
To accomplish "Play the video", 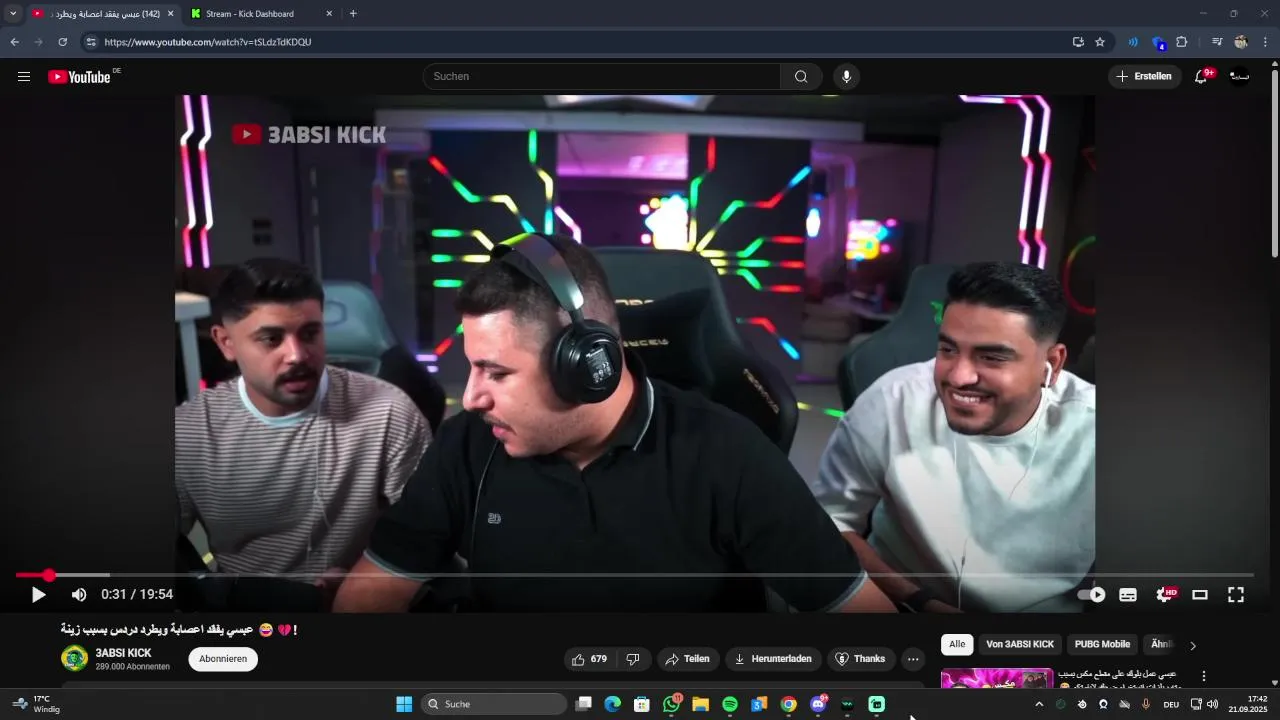I will [x=38, y=595].
